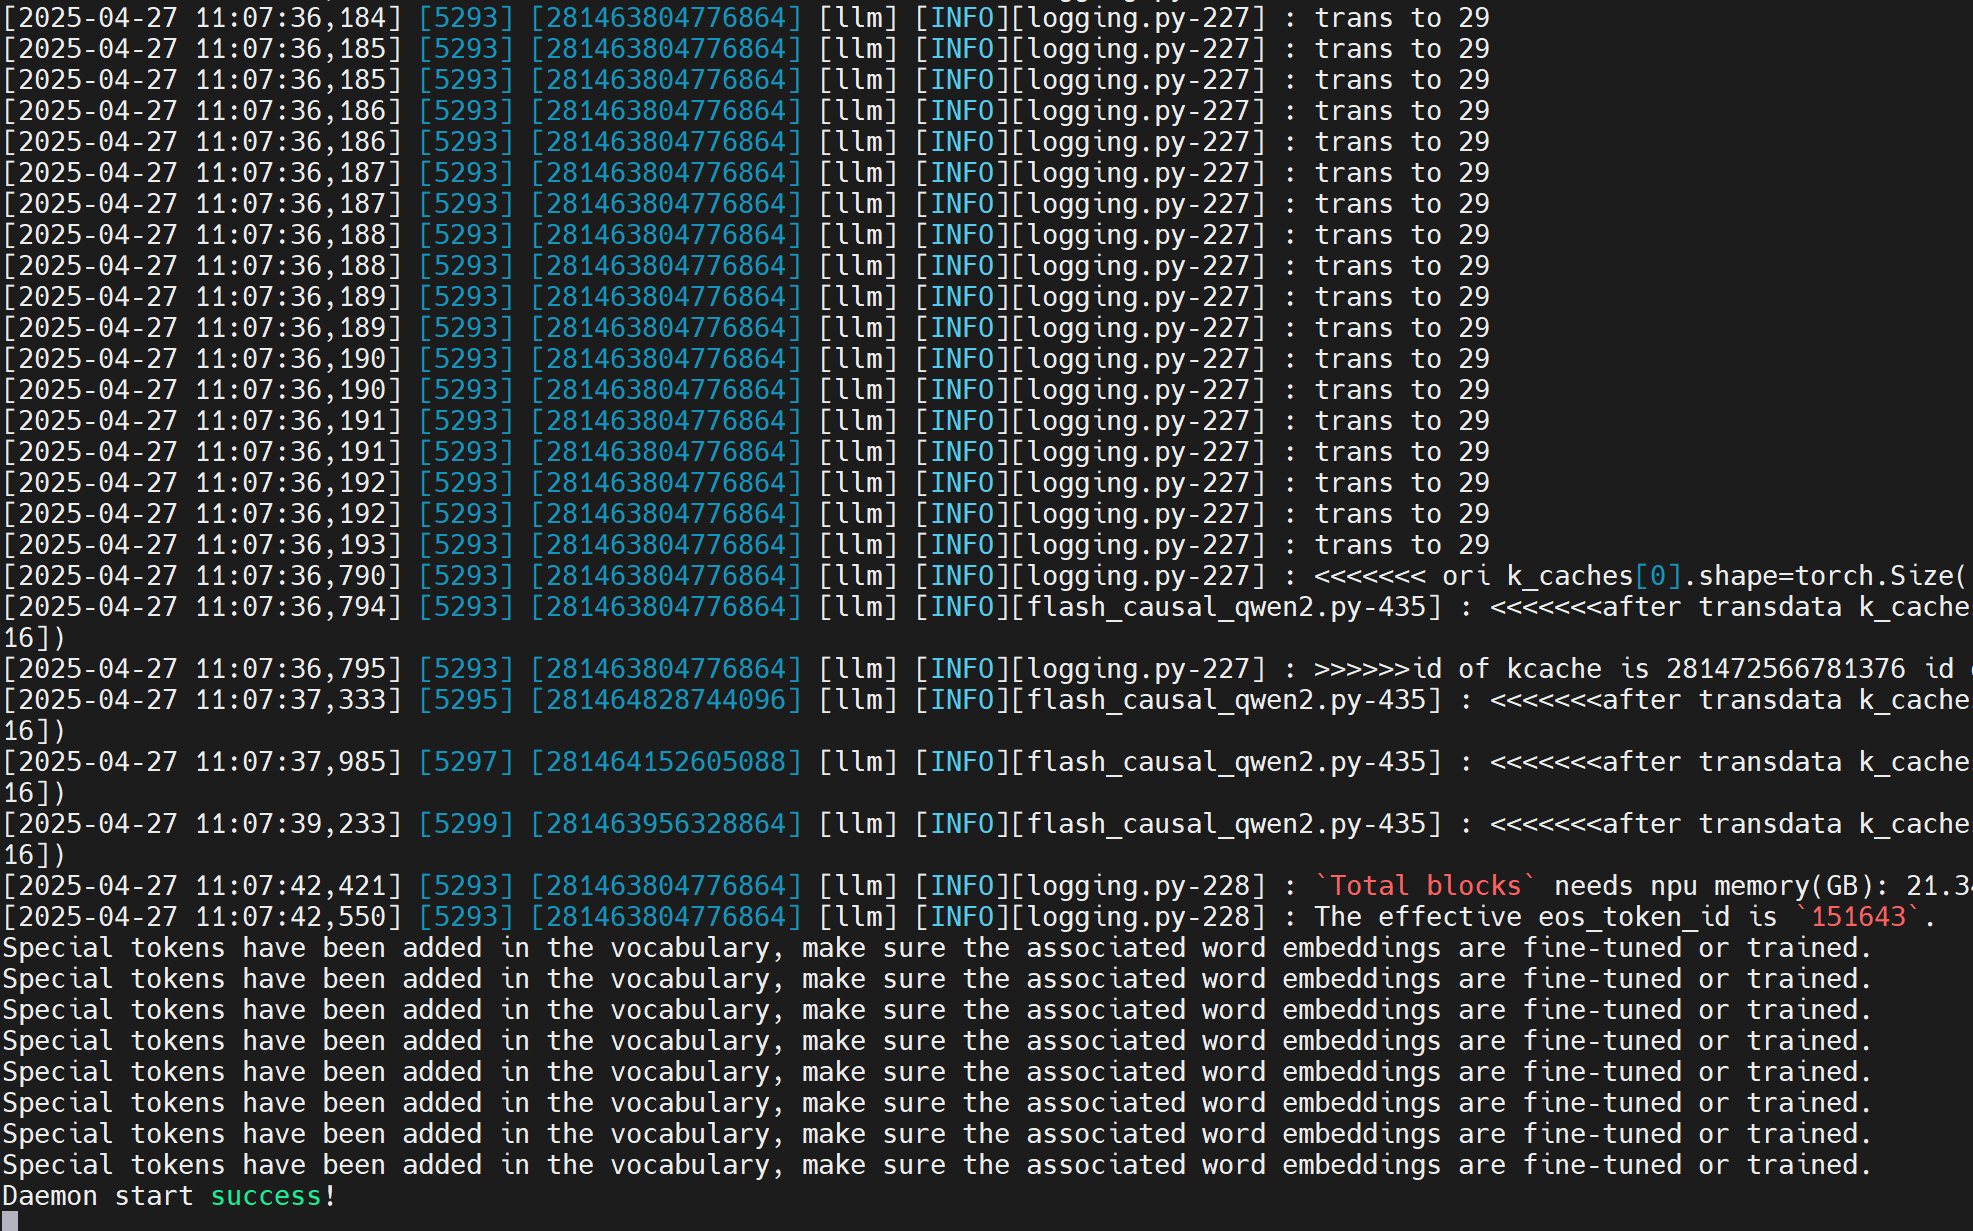Click process ID [5299] in the log

[x=466, y=824]
